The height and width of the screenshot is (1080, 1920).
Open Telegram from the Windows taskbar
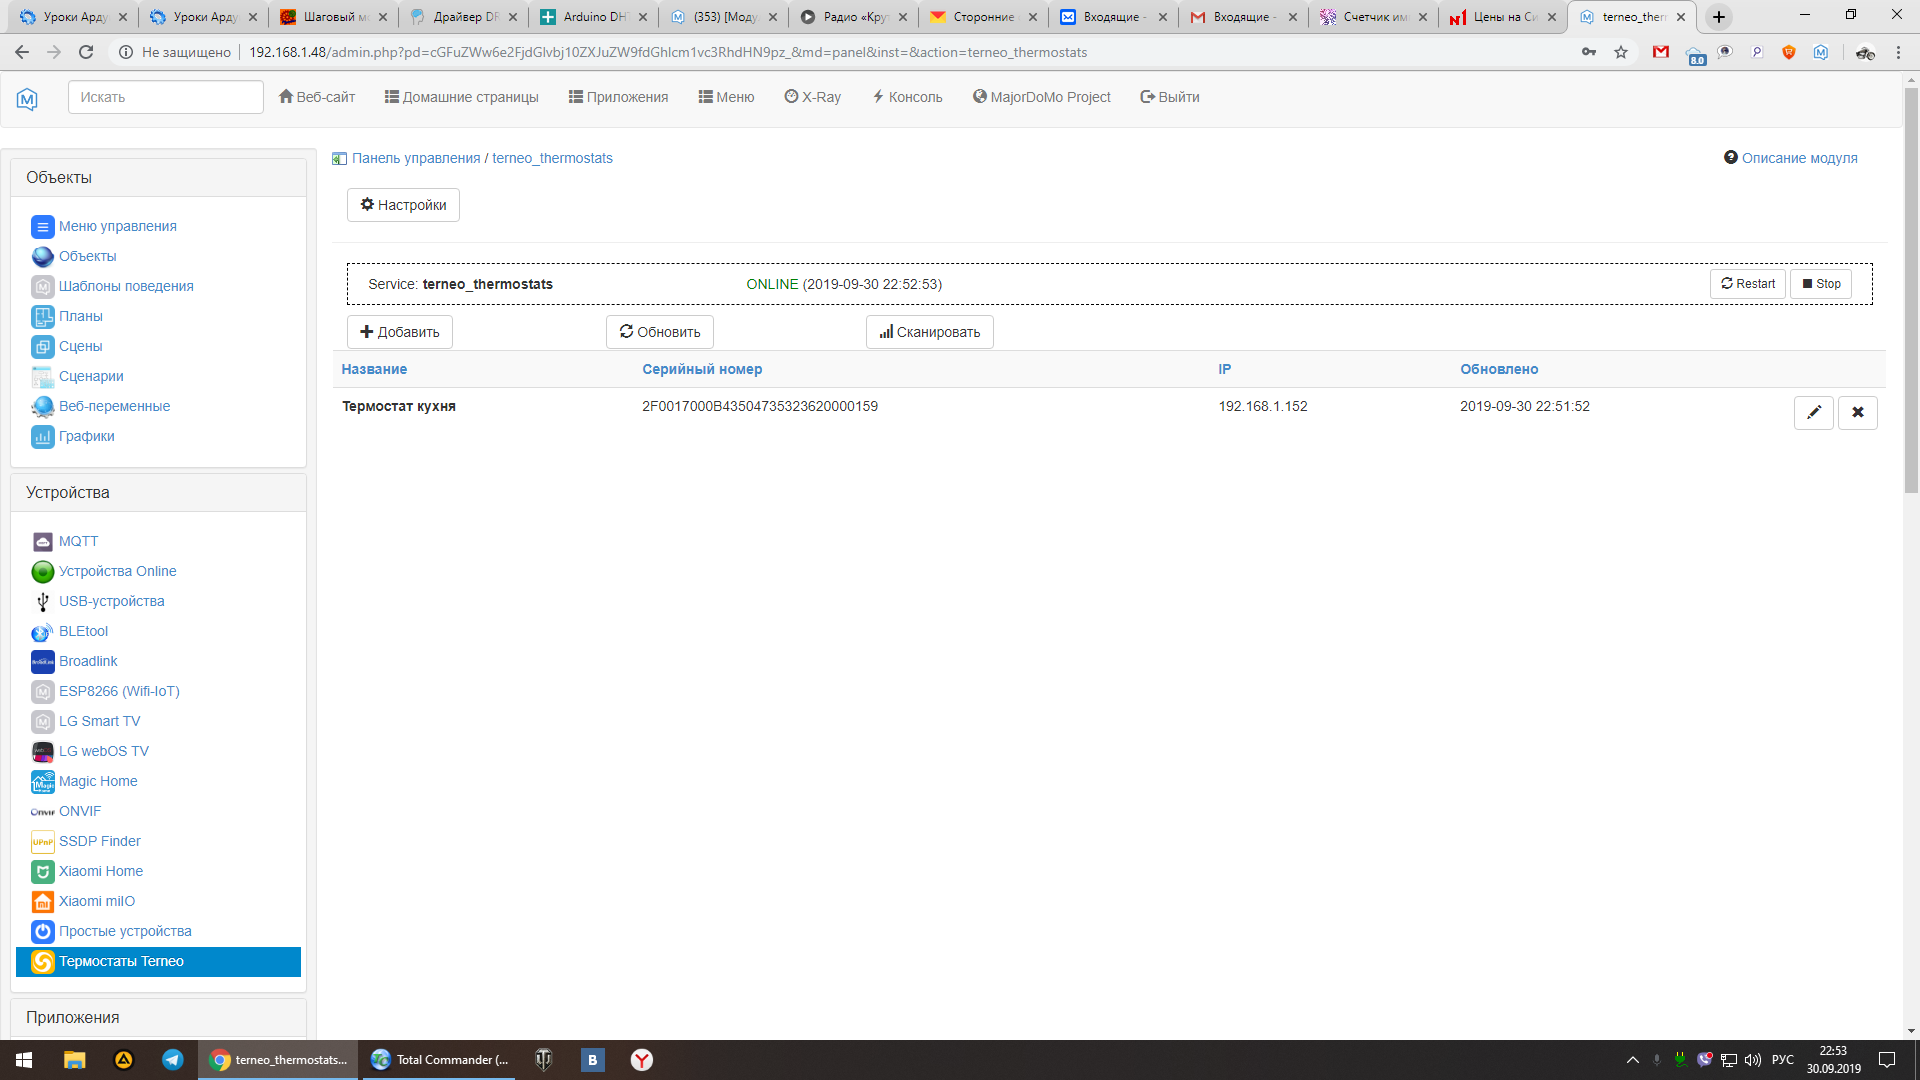click(x=172, y=1060)
